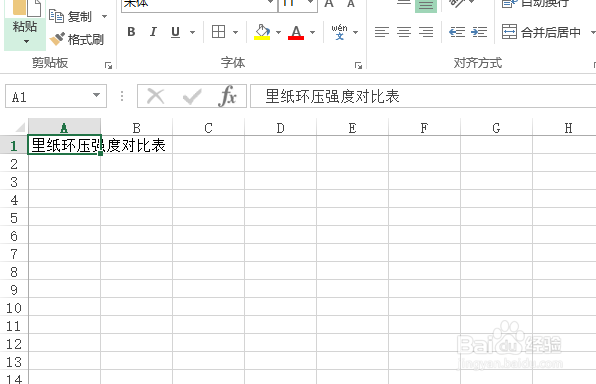
Task: Expand the Underline style dropdown
Action: (193, 33)
